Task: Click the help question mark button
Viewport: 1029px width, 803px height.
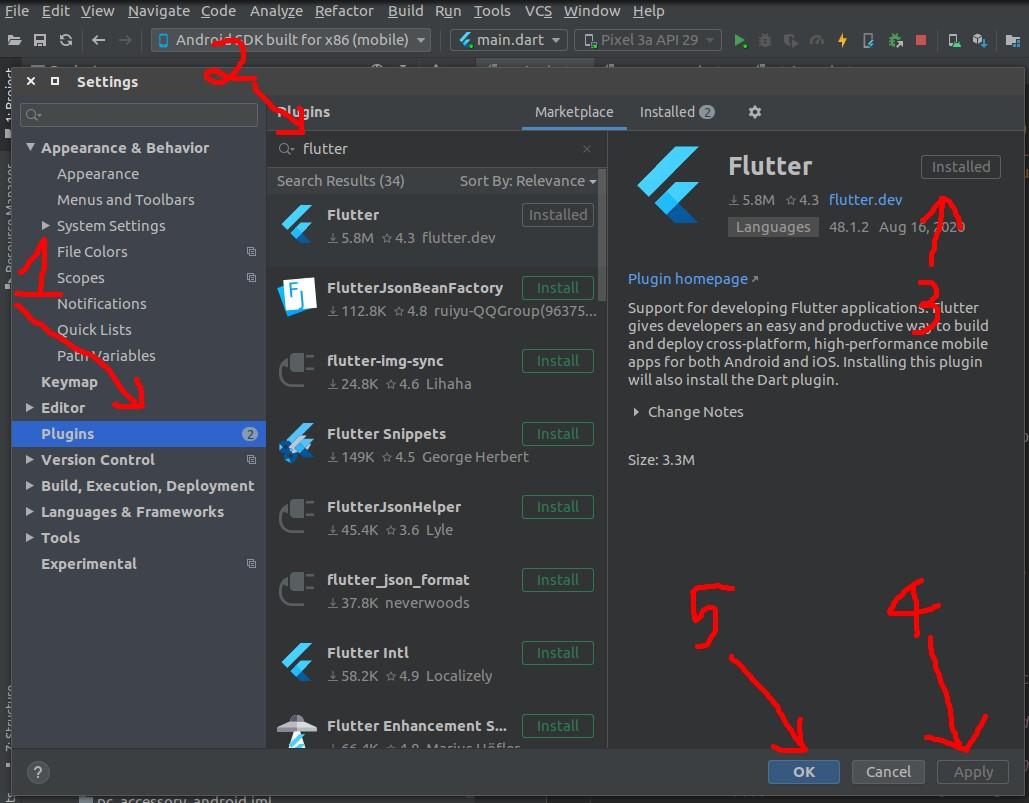Action: (38, 772)
